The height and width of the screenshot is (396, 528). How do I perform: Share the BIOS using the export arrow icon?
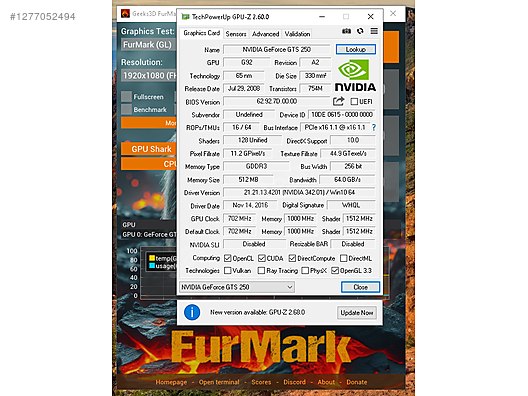pos(338,101)
